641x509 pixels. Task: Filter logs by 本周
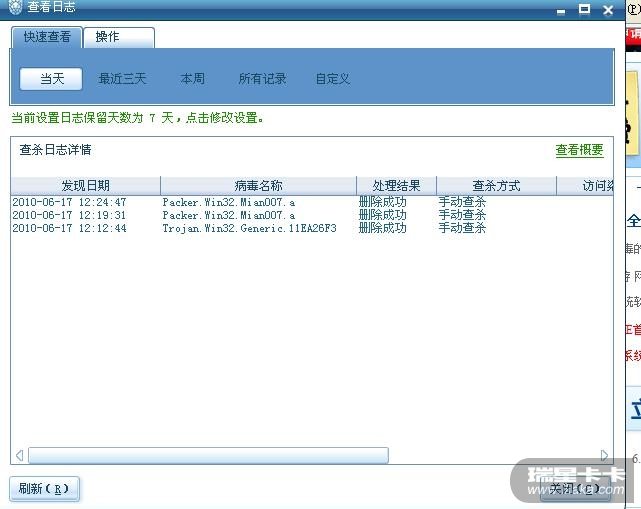pyautogui.click(x=193, y=78)
